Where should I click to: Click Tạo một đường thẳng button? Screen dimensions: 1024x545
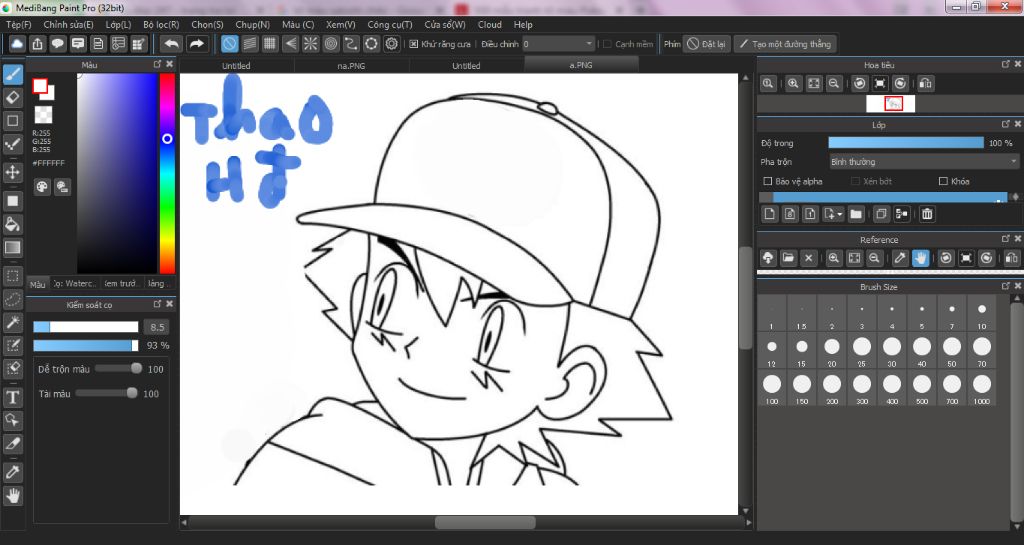point(785,44)
